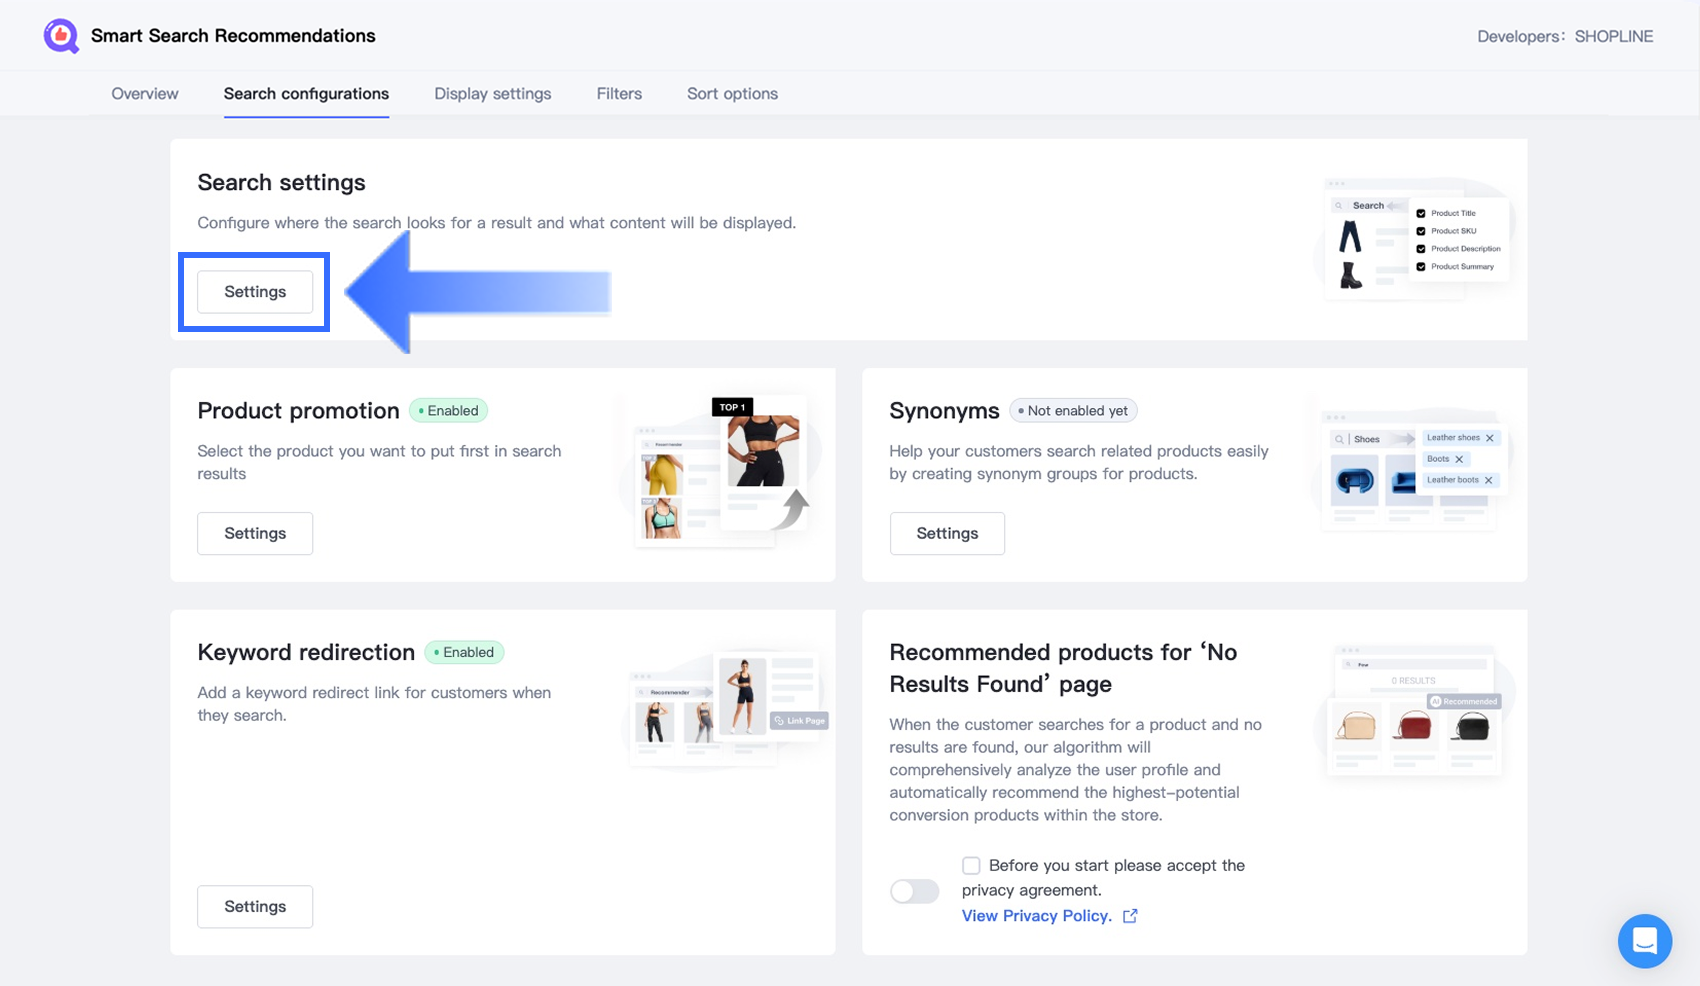The width and height of the screenshot is (1700, 986).
Task: Click the external link icon beside Privacy Policy
Action: click(1130, 916)
